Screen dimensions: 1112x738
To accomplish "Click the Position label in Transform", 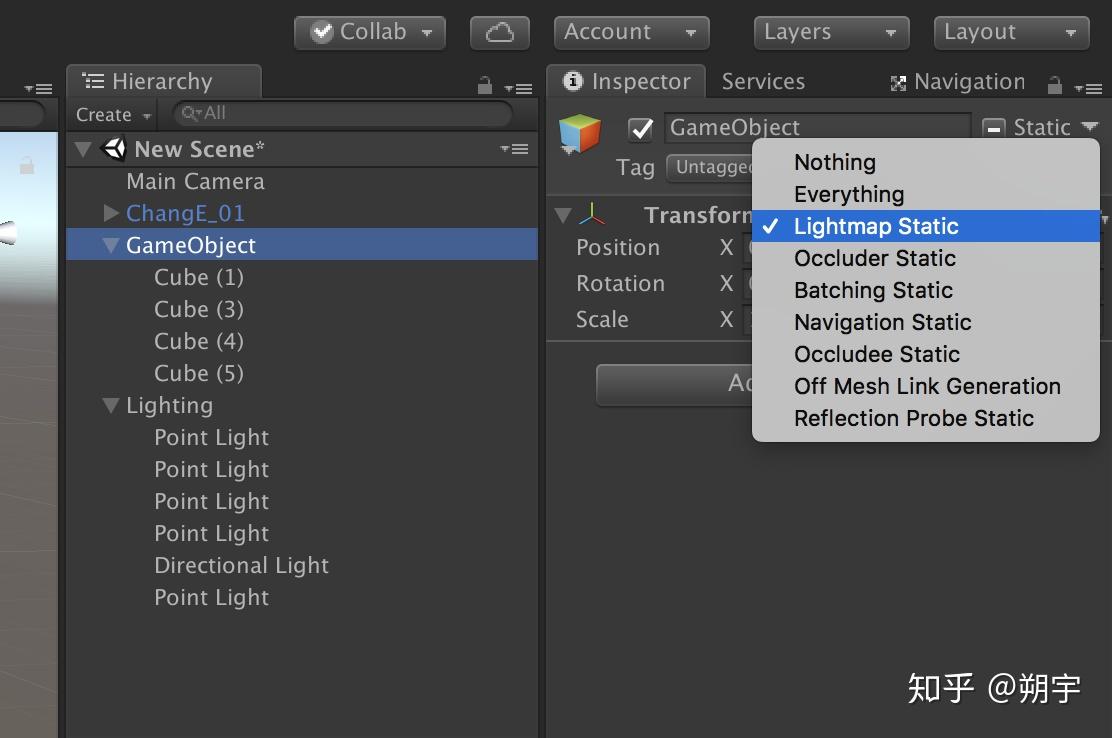I will tap(618, 247).
